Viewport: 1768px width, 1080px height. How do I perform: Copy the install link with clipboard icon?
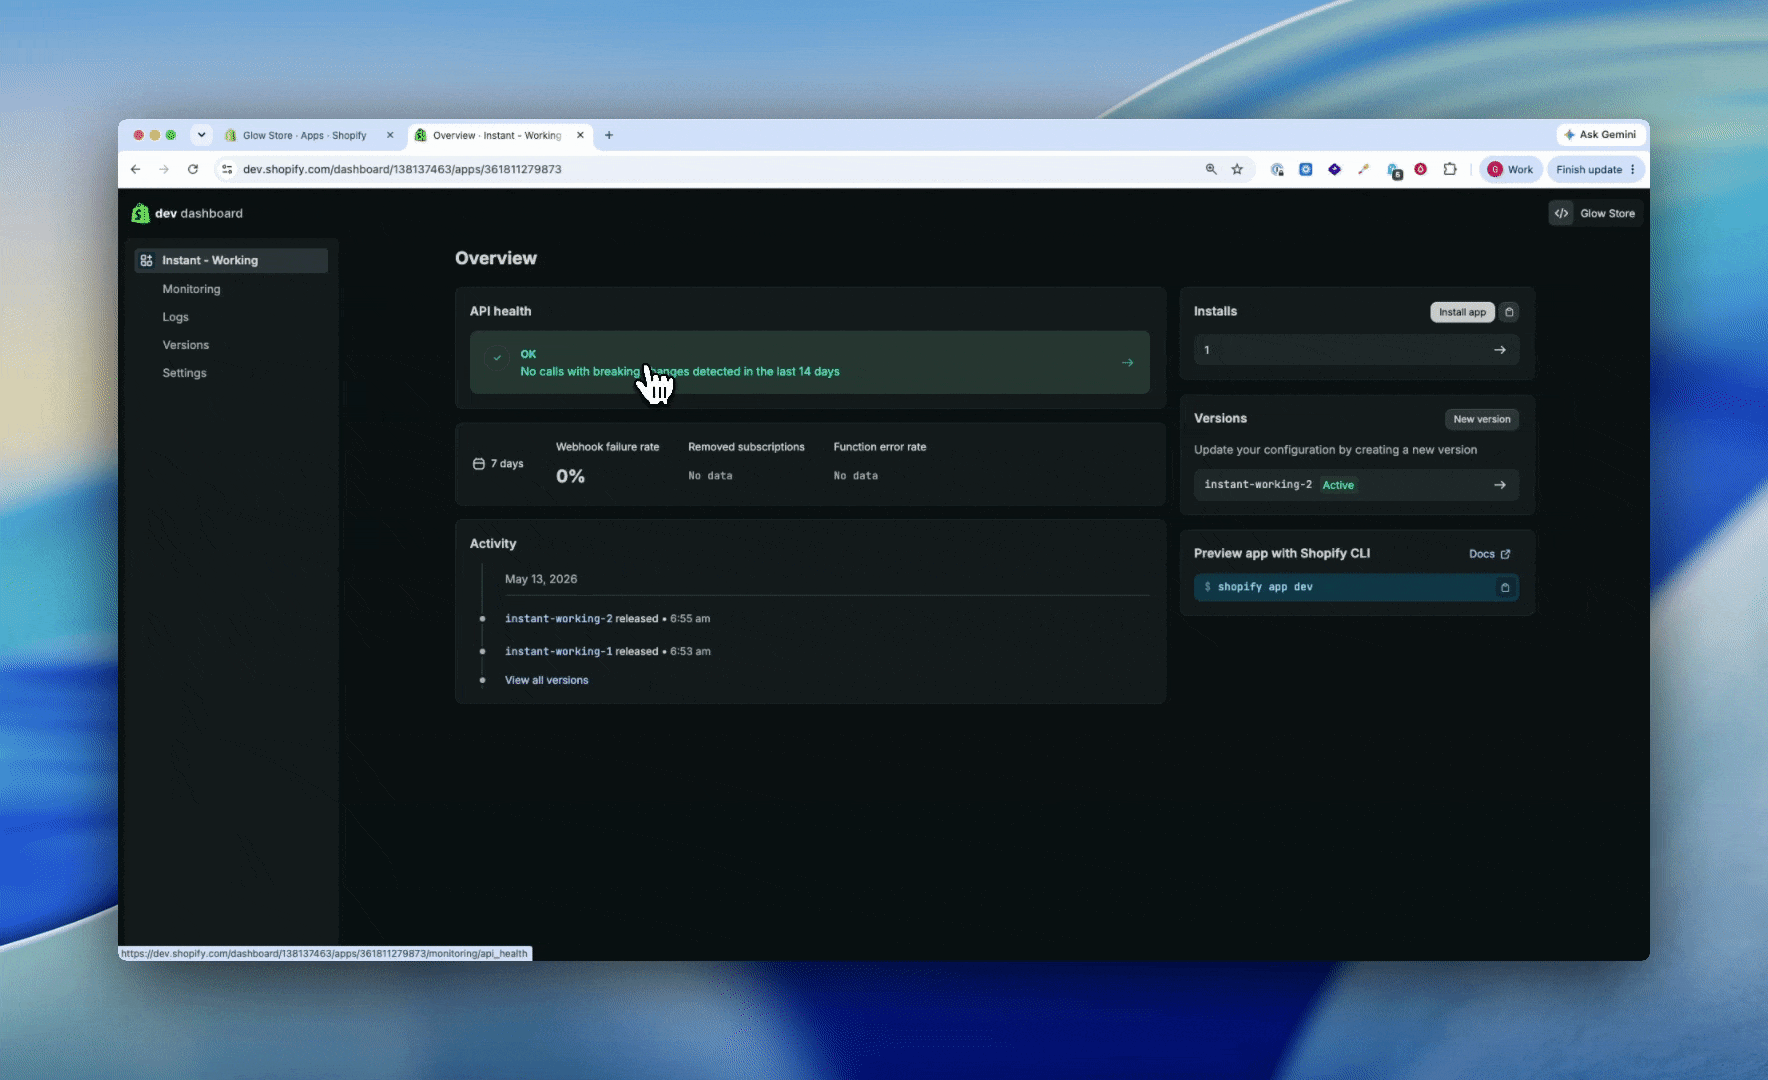[1510, 312]
